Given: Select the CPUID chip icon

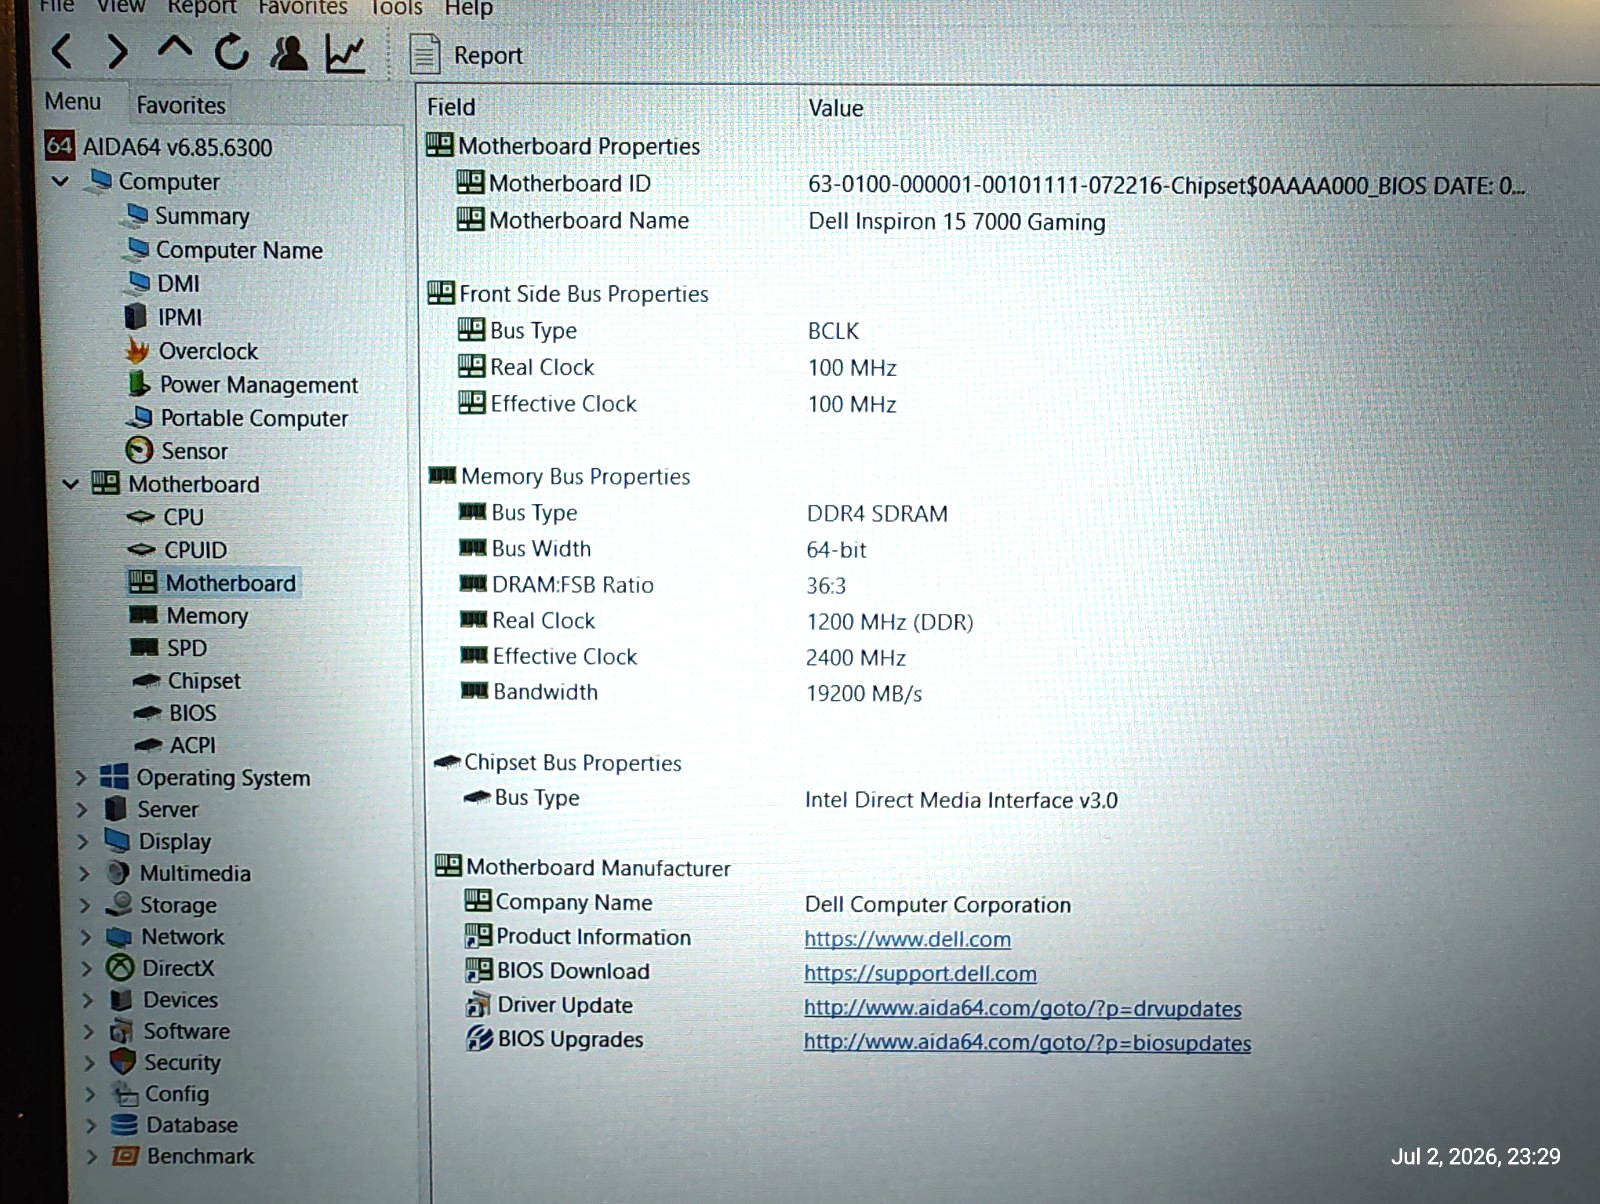Looking at the screenshot, I should 142,549.
